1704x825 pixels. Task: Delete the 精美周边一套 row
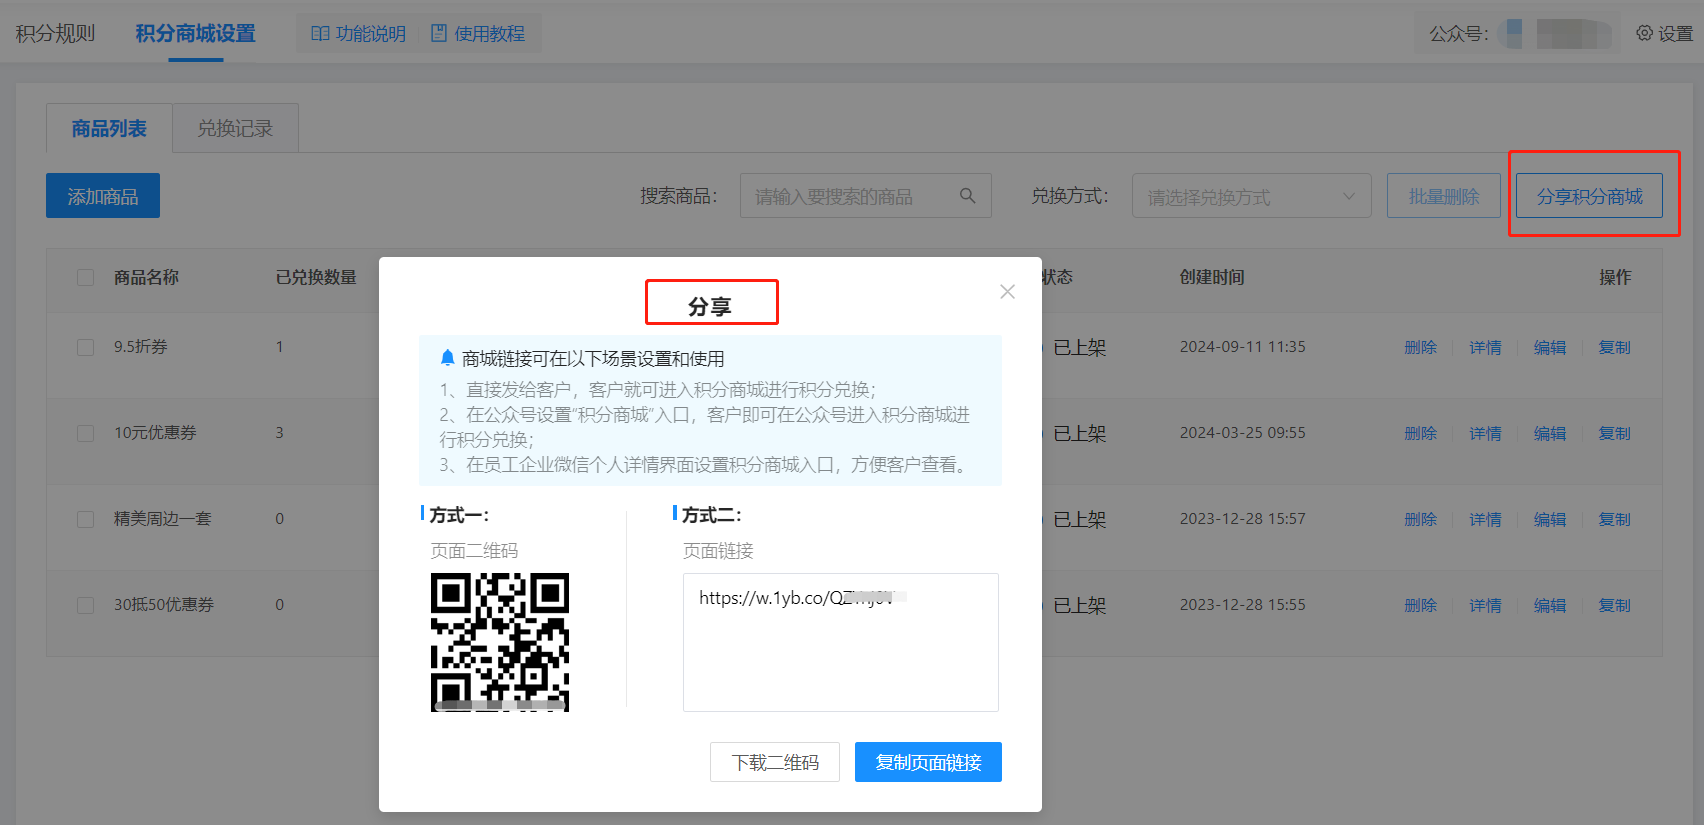tap(1420, 519)
